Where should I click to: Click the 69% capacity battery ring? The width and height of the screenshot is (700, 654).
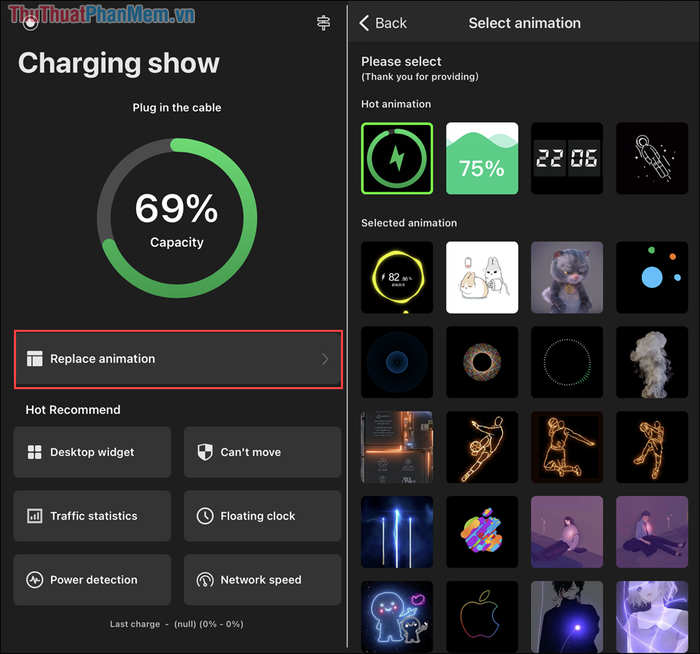click(176, 217)
